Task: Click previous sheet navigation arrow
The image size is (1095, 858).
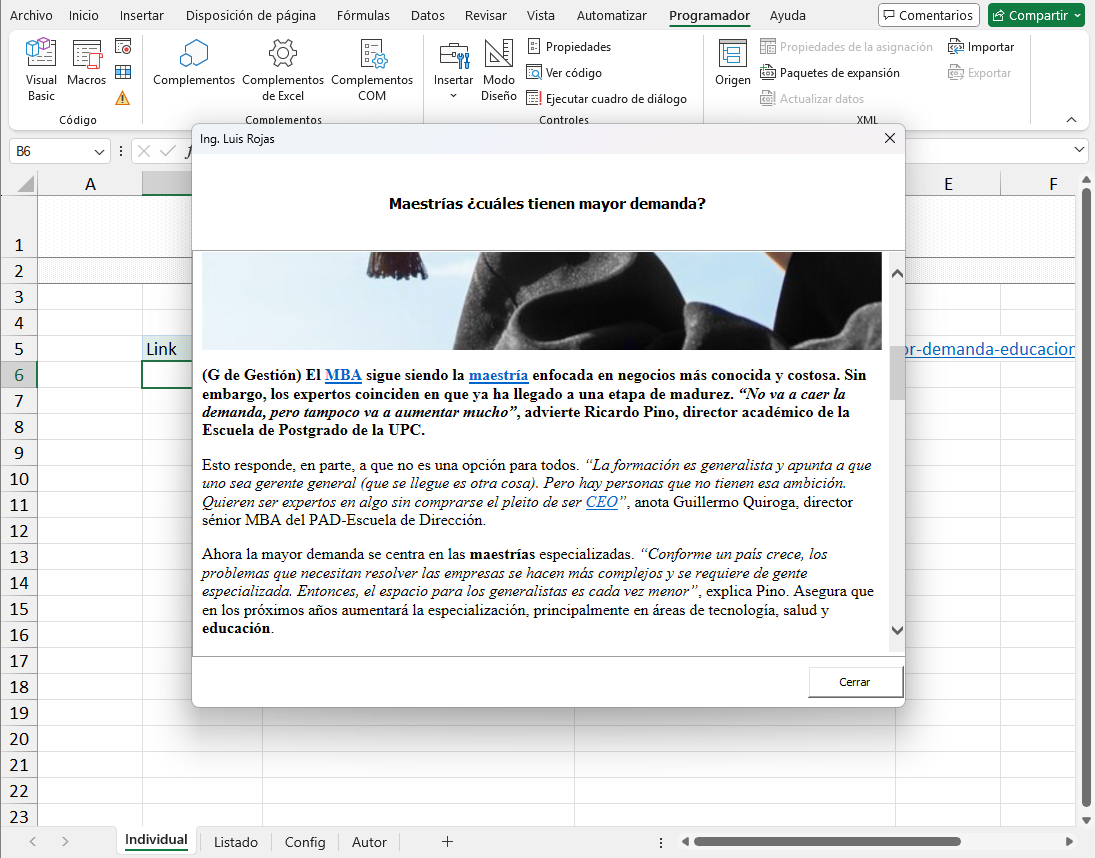Action: click(x=33, y=842)
